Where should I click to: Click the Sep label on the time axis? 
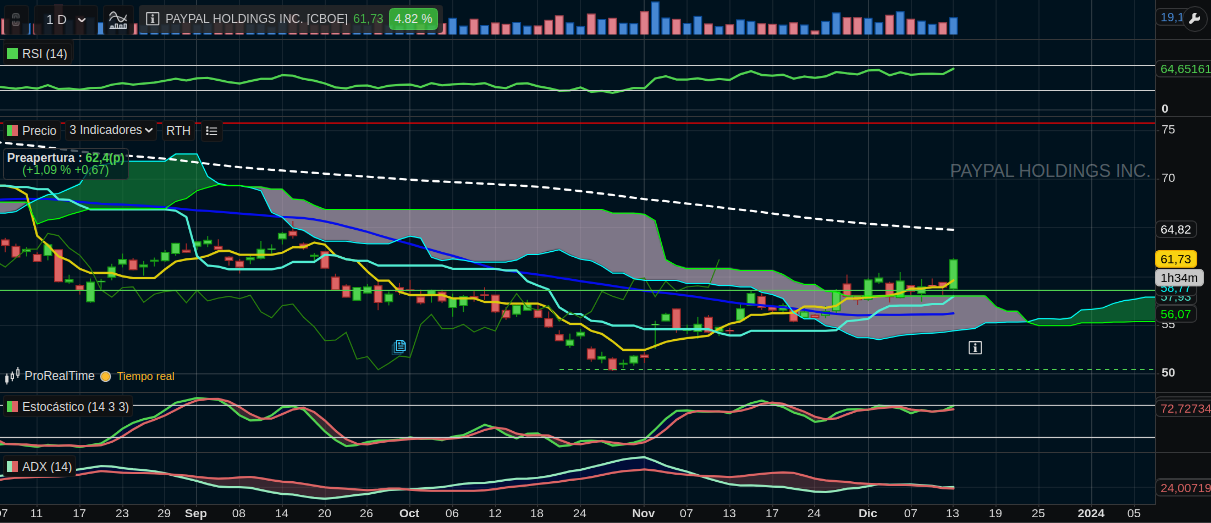(195, 512)
